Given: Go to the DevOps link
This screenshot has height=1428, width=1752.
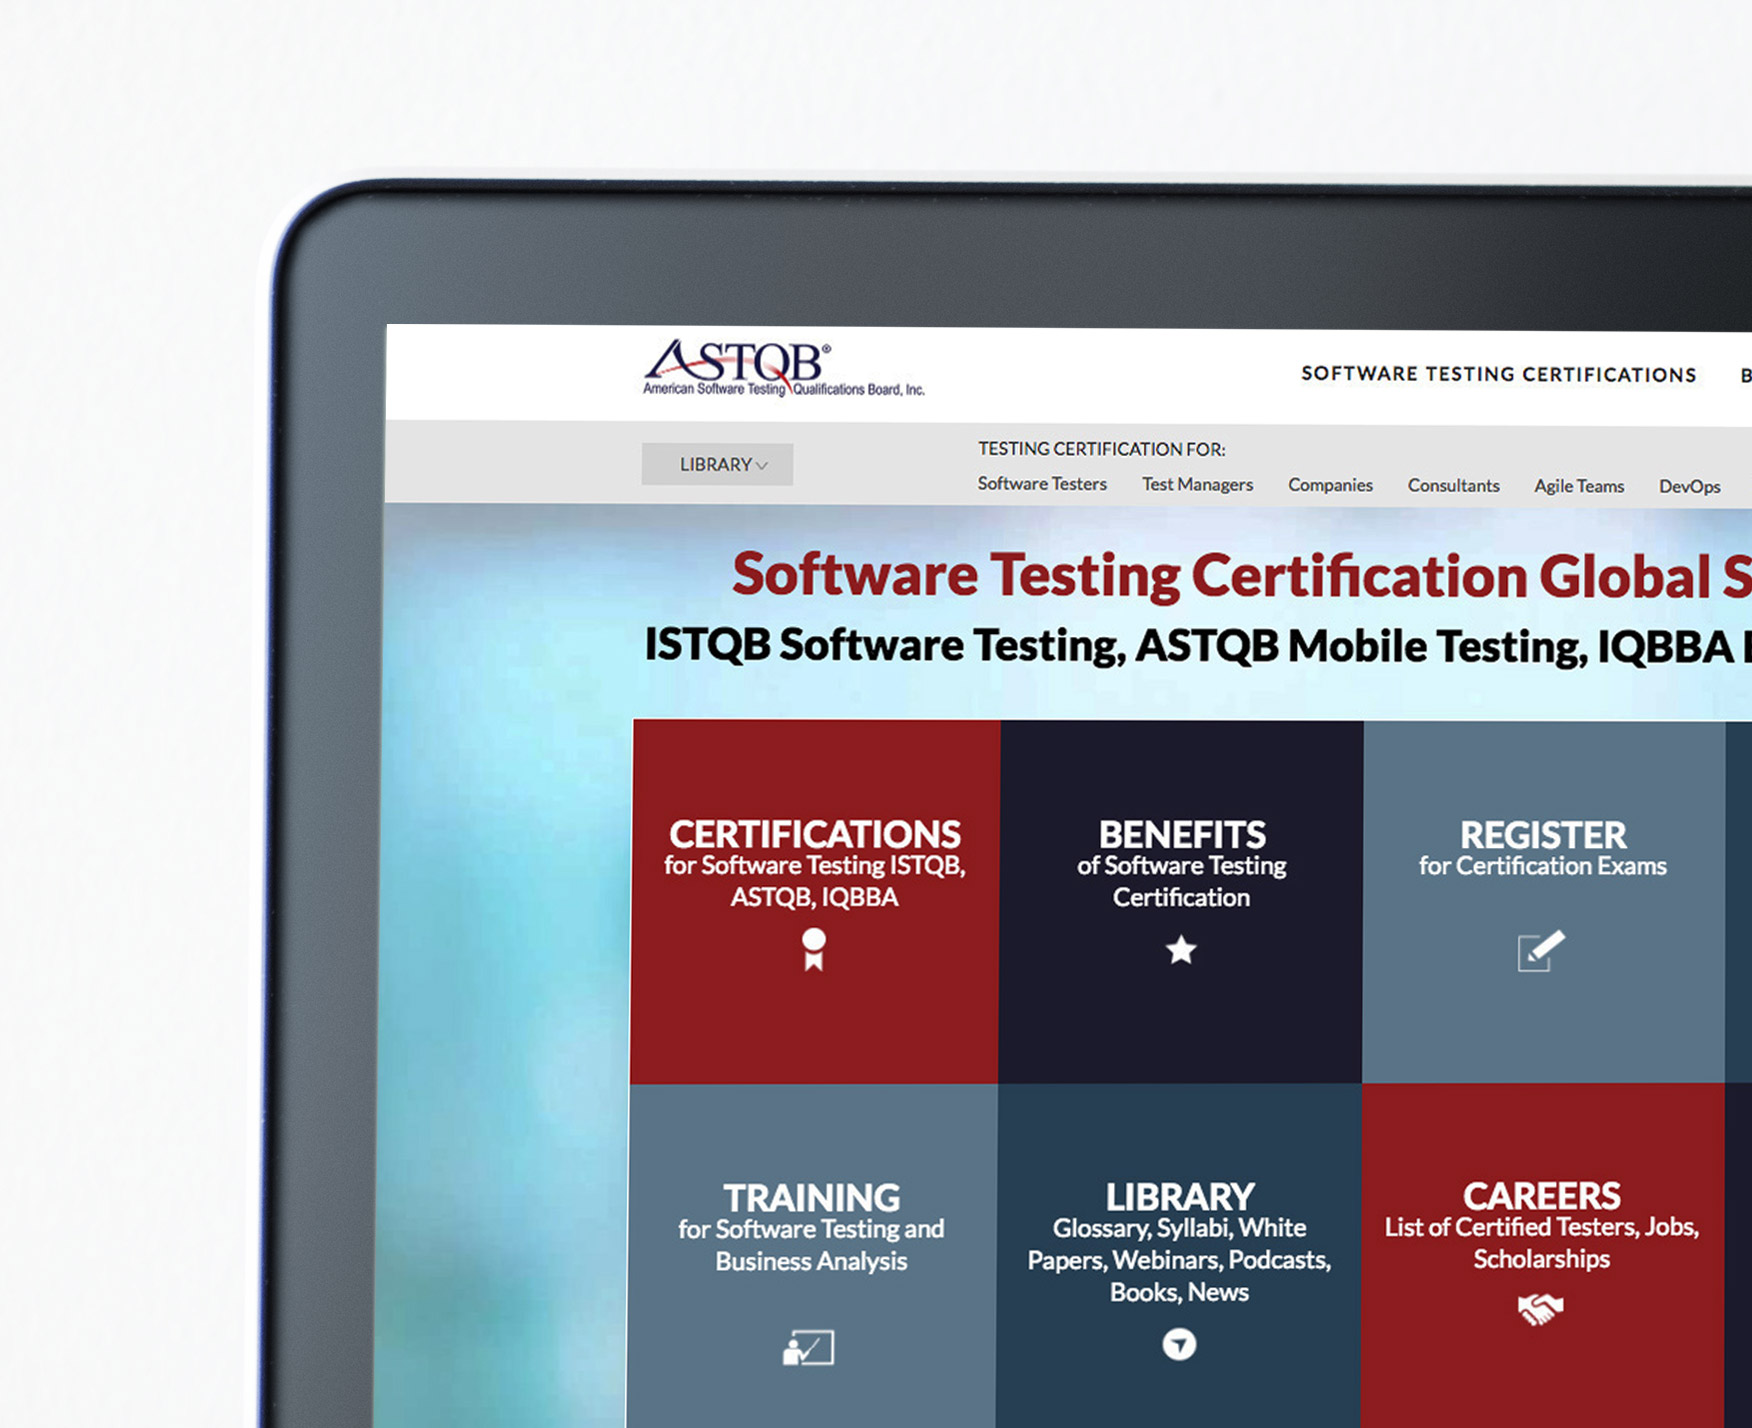Looking at the screenshot, I should 1689,487.
